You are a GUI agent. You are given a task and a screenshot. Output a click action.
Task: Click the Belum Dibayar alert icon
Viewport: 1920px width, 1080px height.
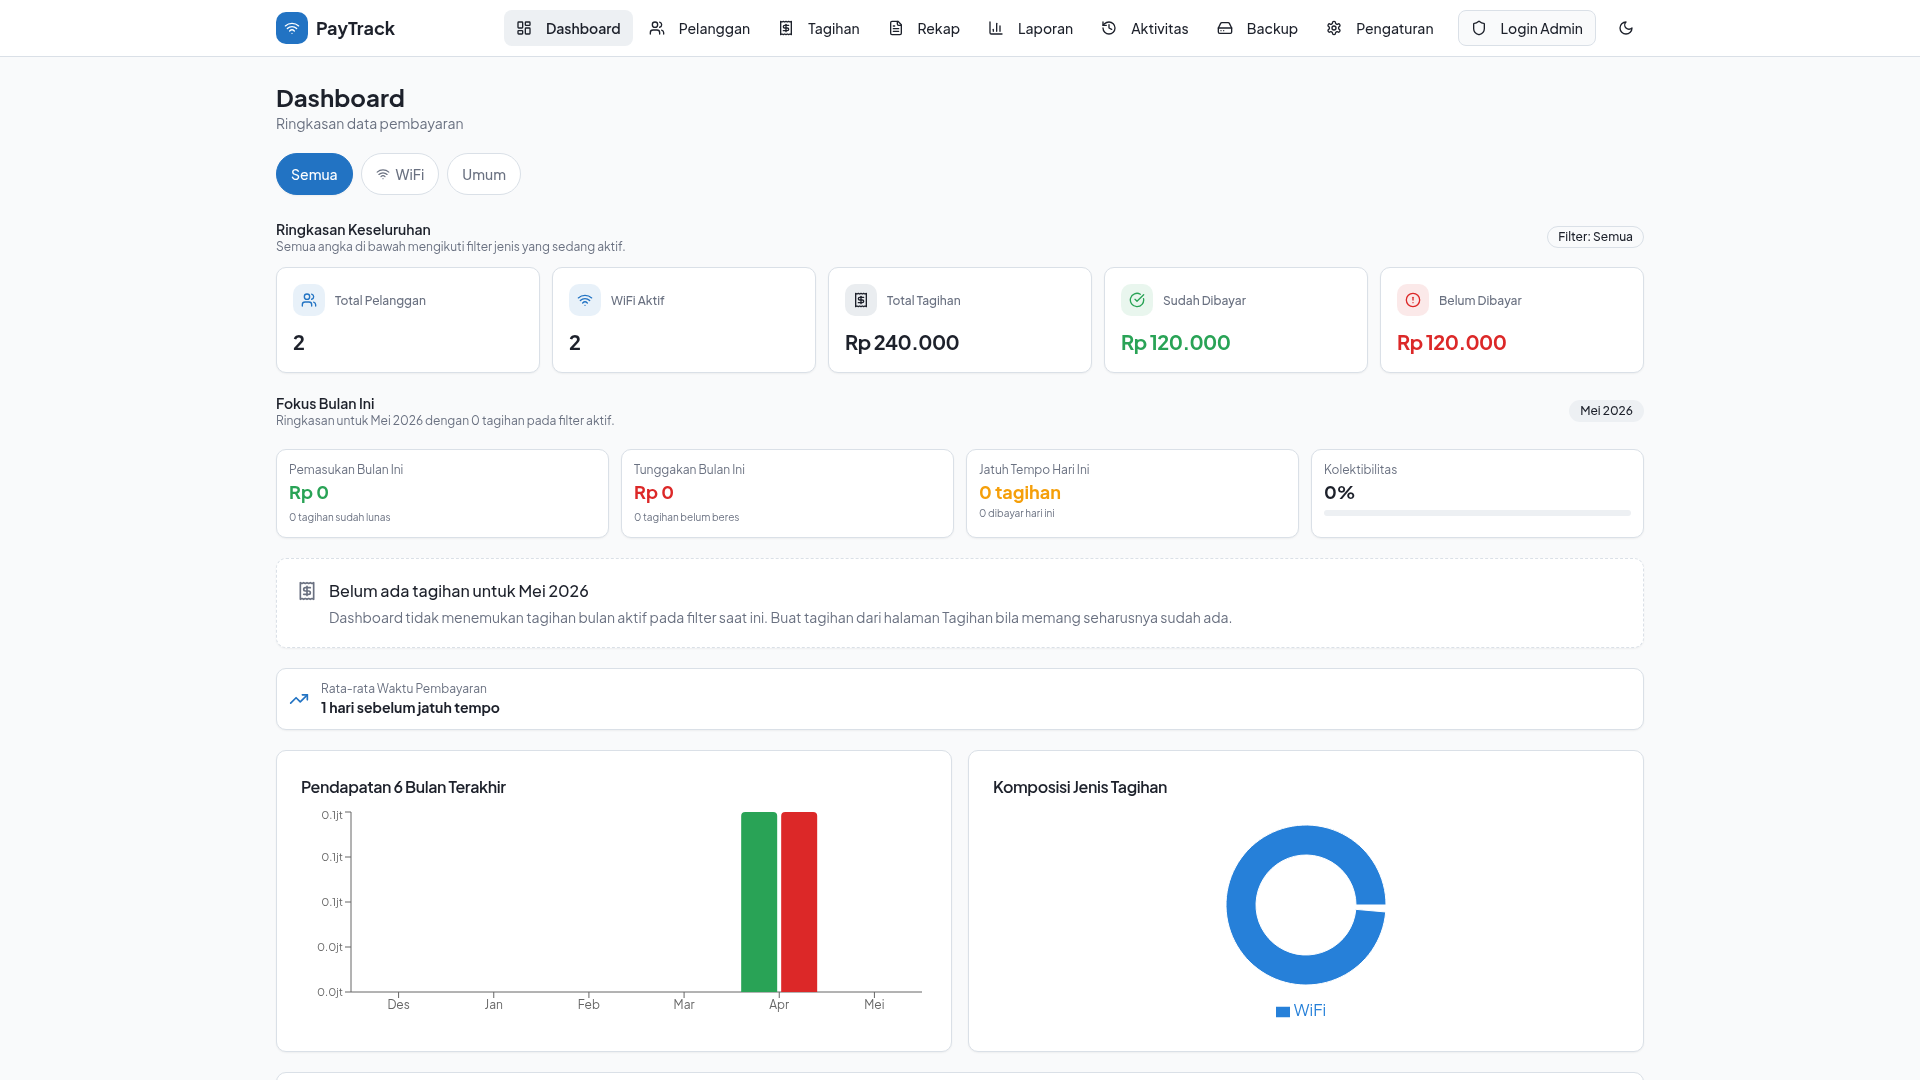click(1413, 300)
